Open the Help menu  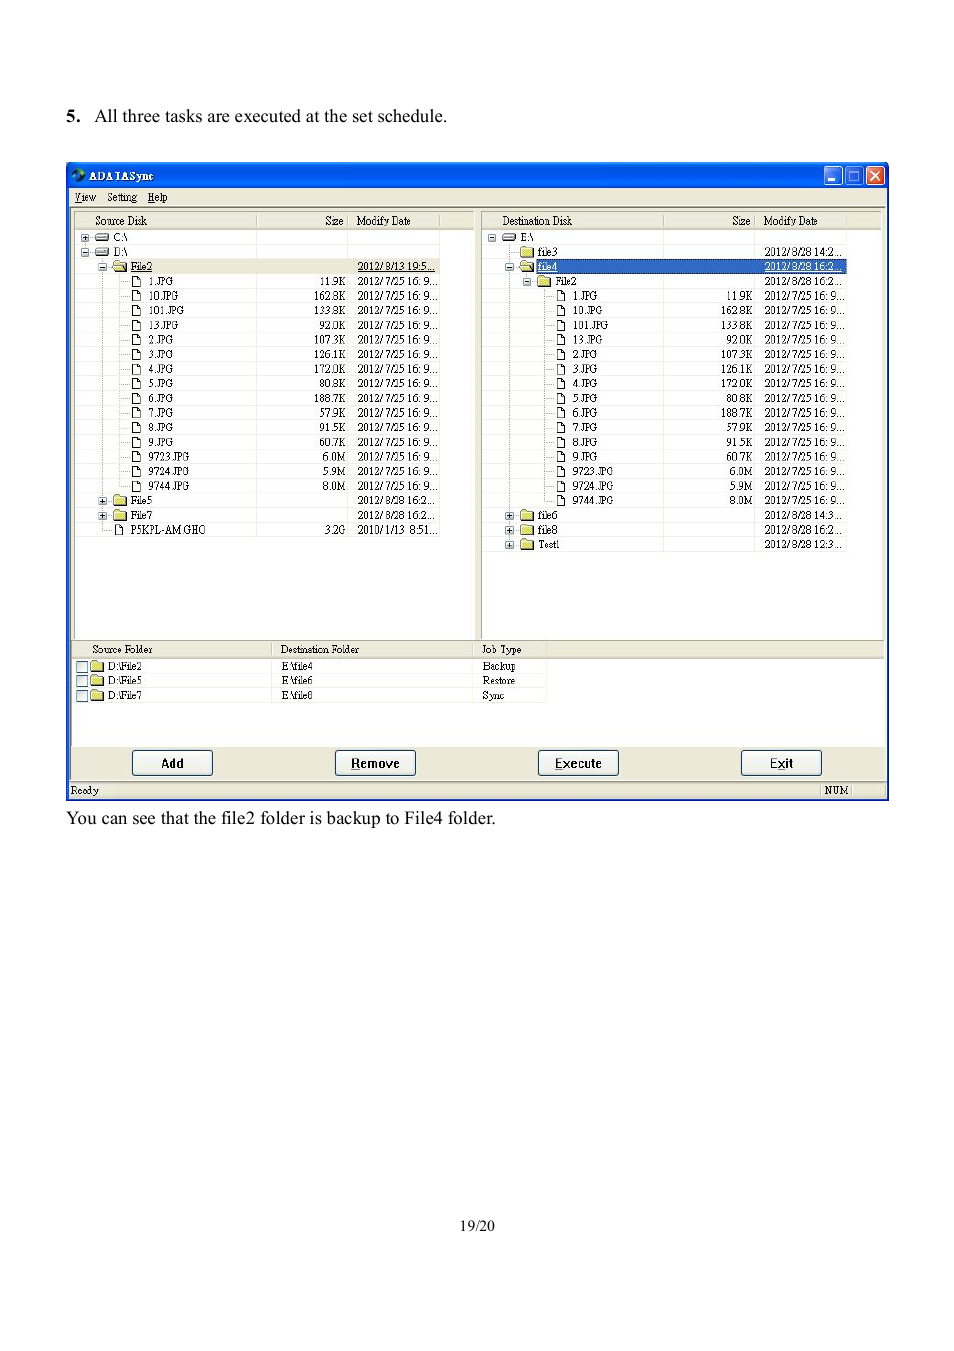pos(158,198)
